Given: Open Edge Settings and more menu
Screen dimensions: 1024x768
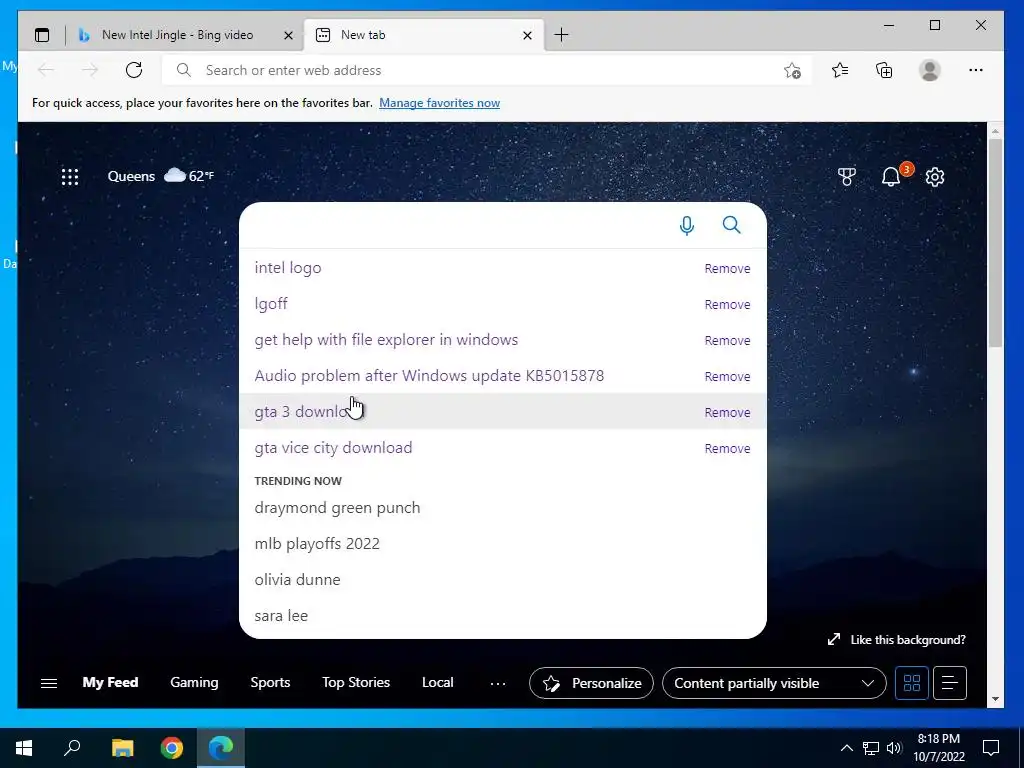Looking at the screenshot, I should coord(976,70).
